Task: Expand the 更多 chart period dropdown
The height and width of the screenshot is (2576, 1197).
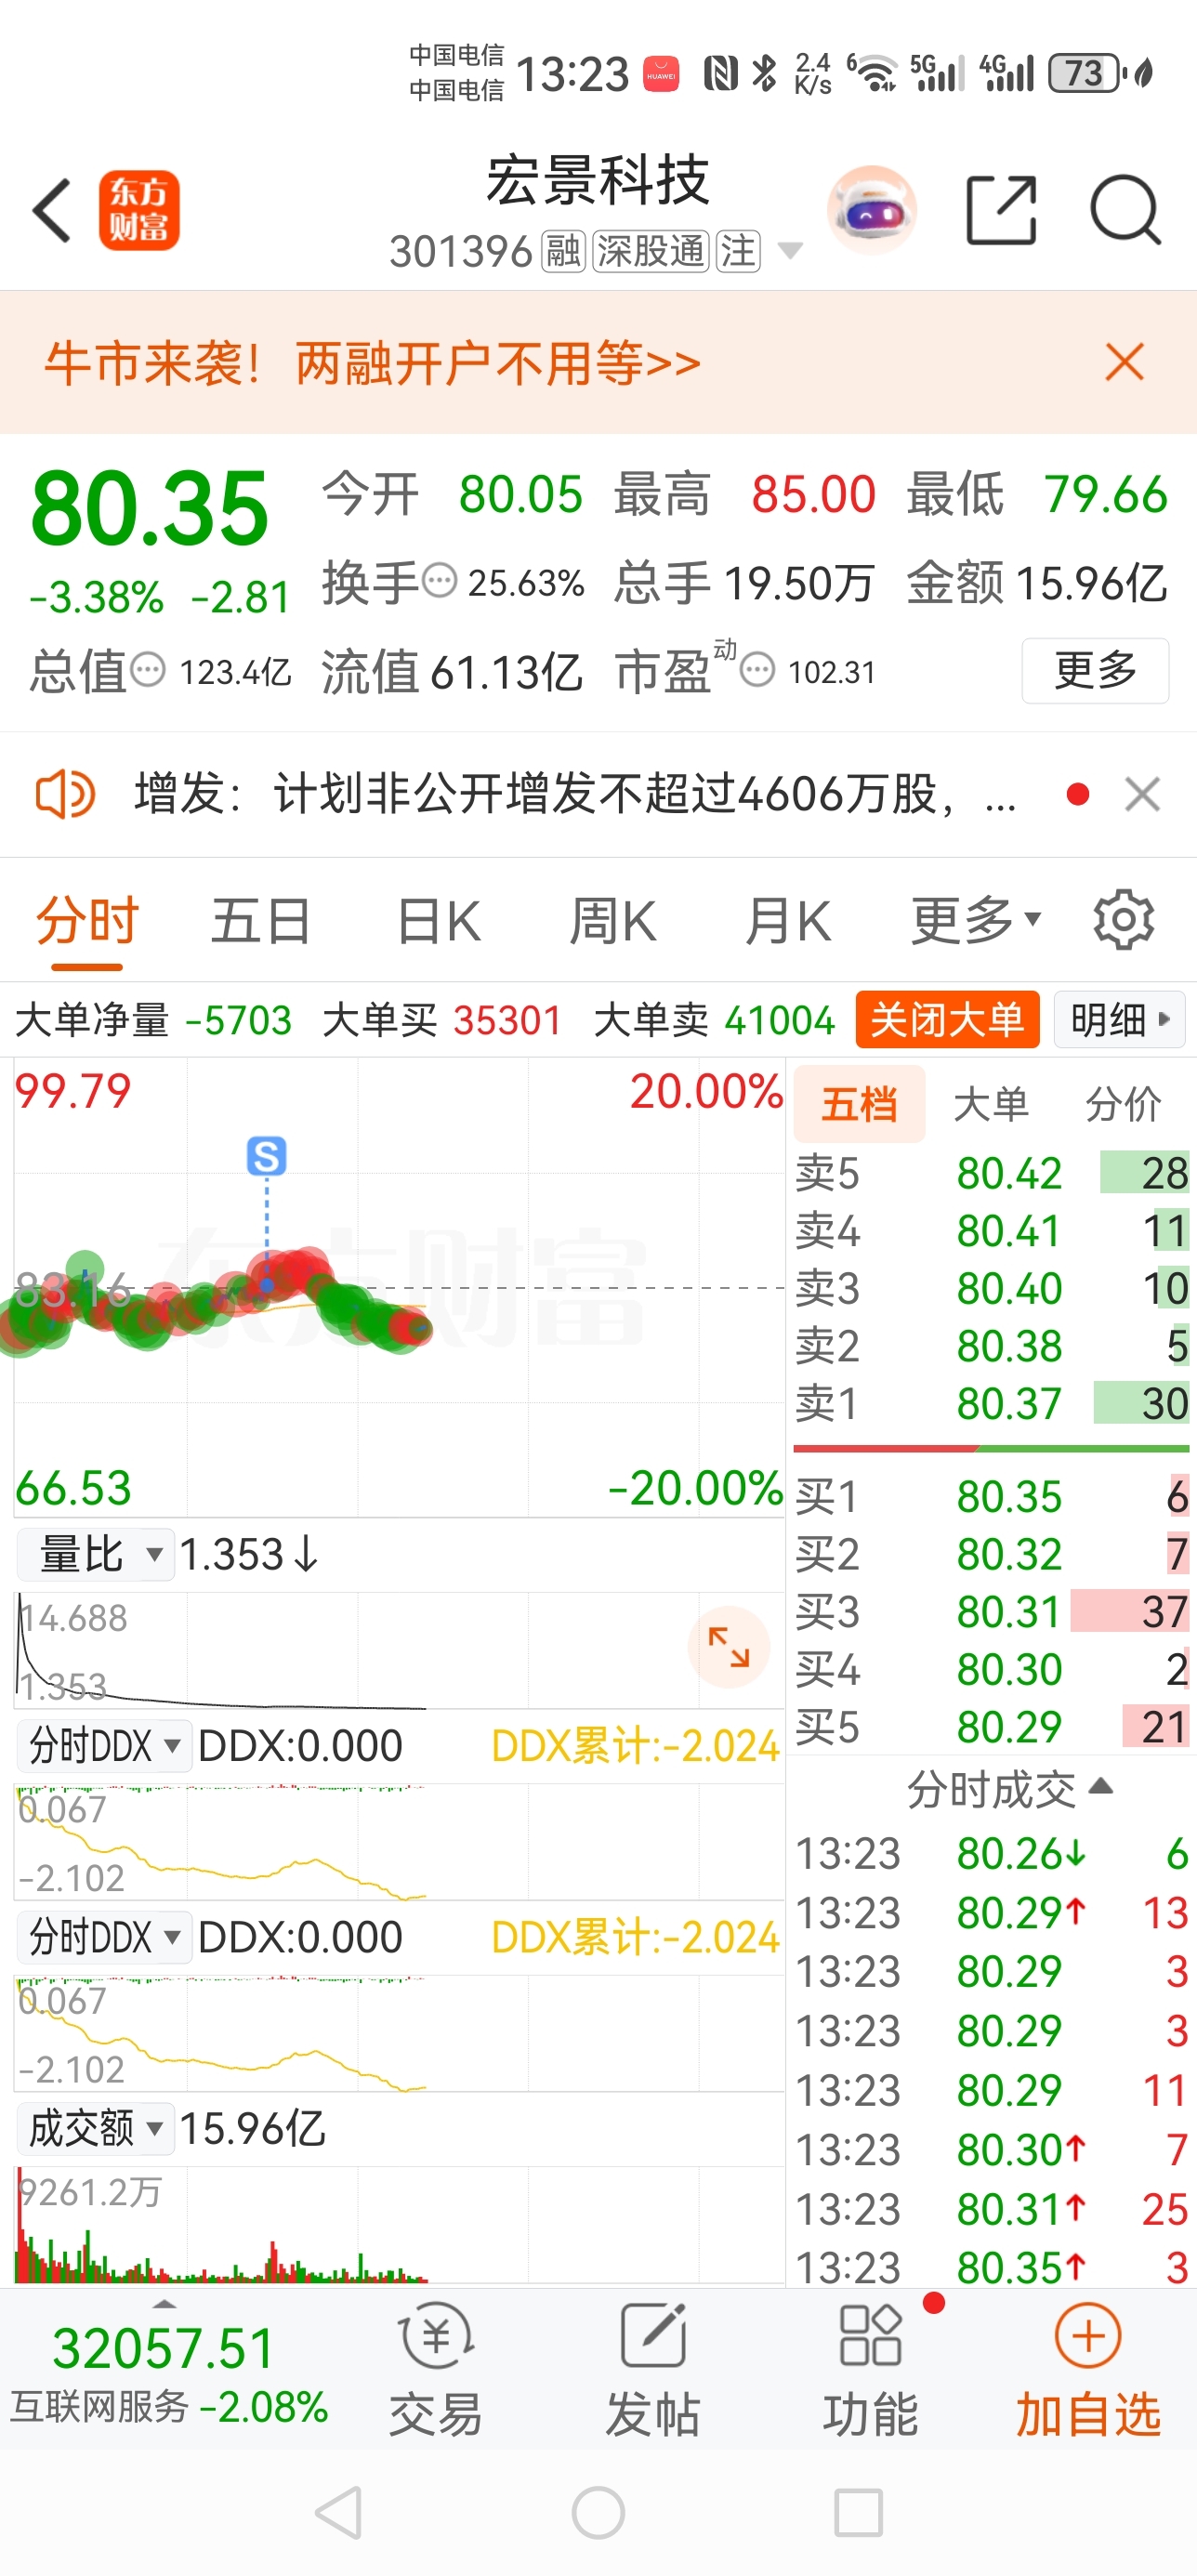Action: 976,921
